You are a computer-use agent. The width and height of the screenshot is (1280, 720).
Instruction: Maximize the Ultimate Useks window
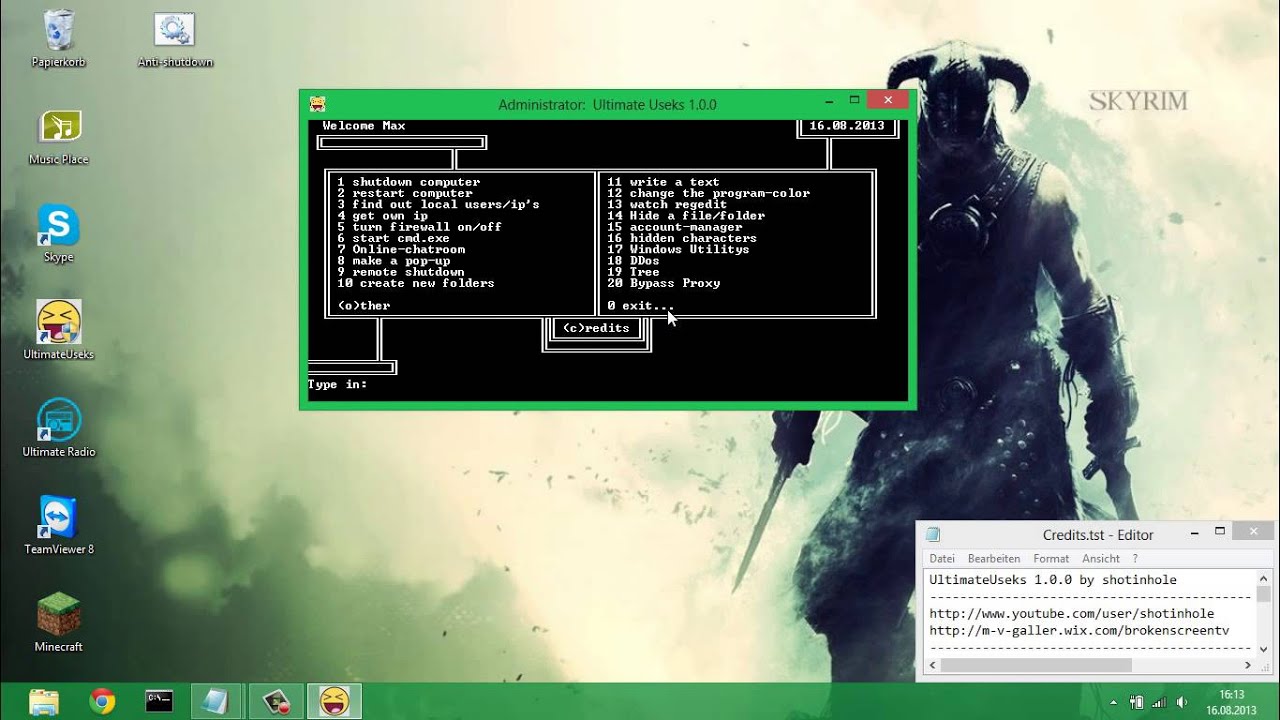coord(855,101)
